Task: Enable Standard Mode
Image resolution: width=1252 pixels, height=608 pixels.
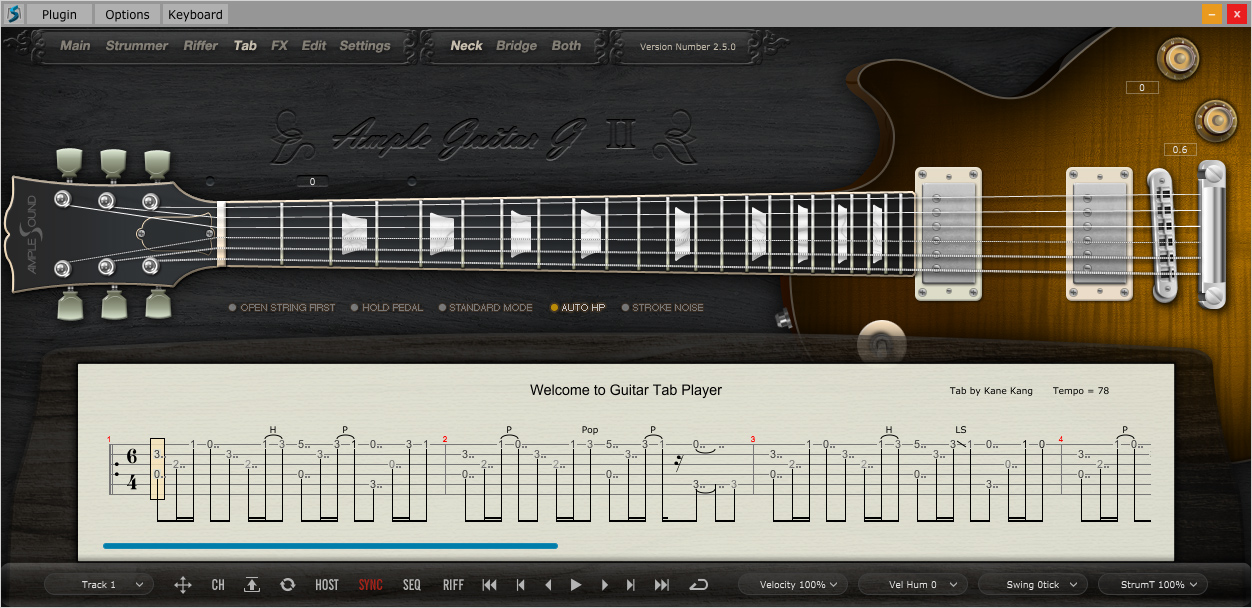Action: (x=485, y=308)
